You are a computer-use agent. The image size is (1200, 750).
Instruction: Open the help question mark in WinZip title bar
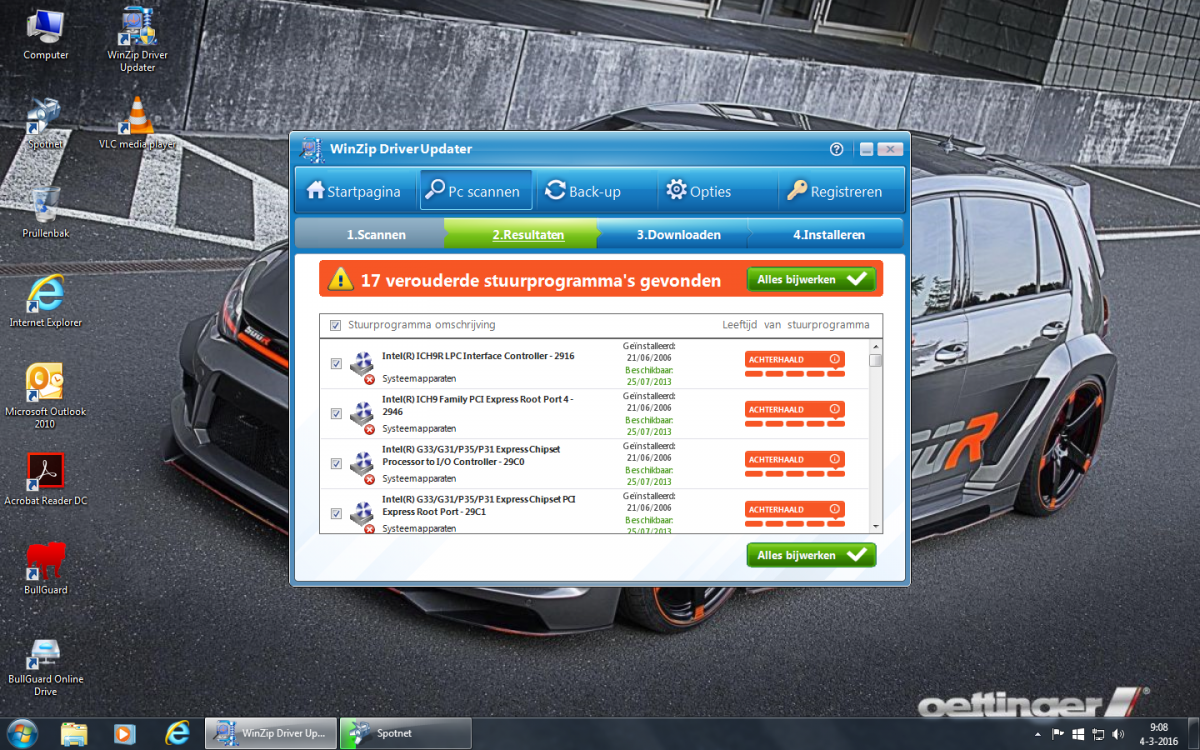(837, 149)
